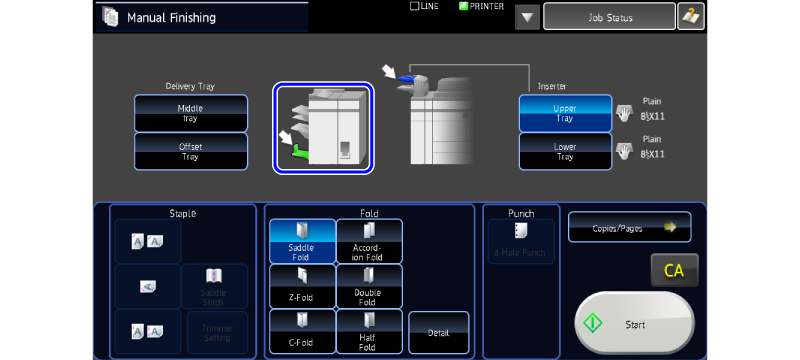Expand the dropdown arrow beside Job Status

[x=528, y=17]
